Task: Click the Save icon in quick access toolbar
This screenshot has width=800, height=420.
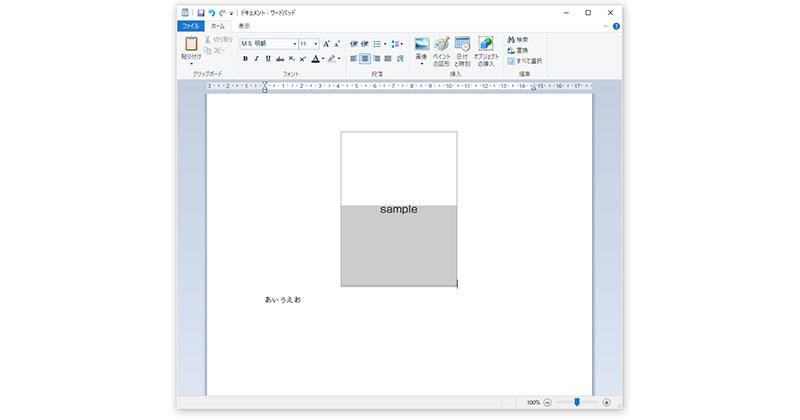Action: (200, 12)
